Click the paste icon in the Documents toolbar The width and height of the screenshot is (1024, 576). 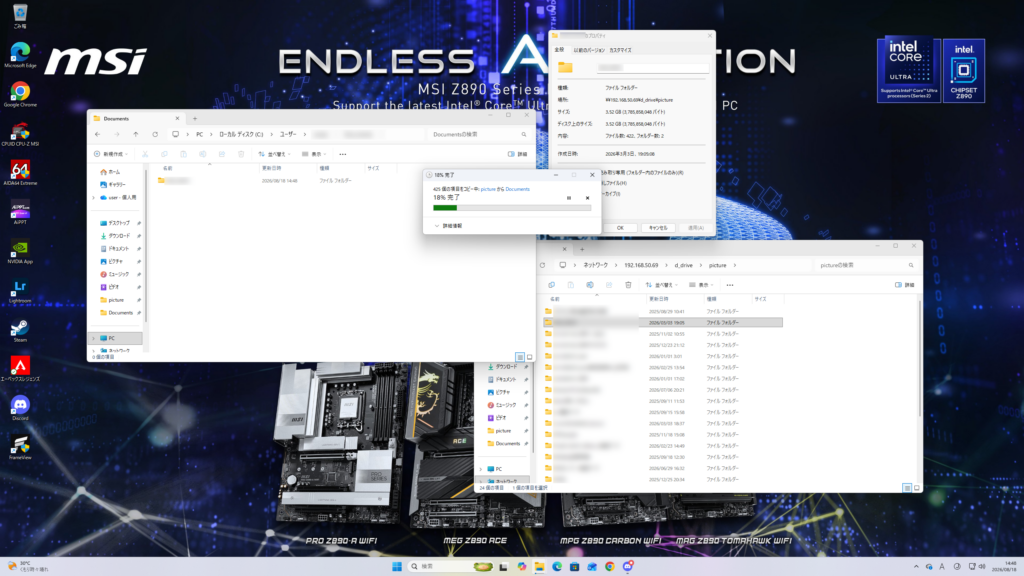(184, 154)
